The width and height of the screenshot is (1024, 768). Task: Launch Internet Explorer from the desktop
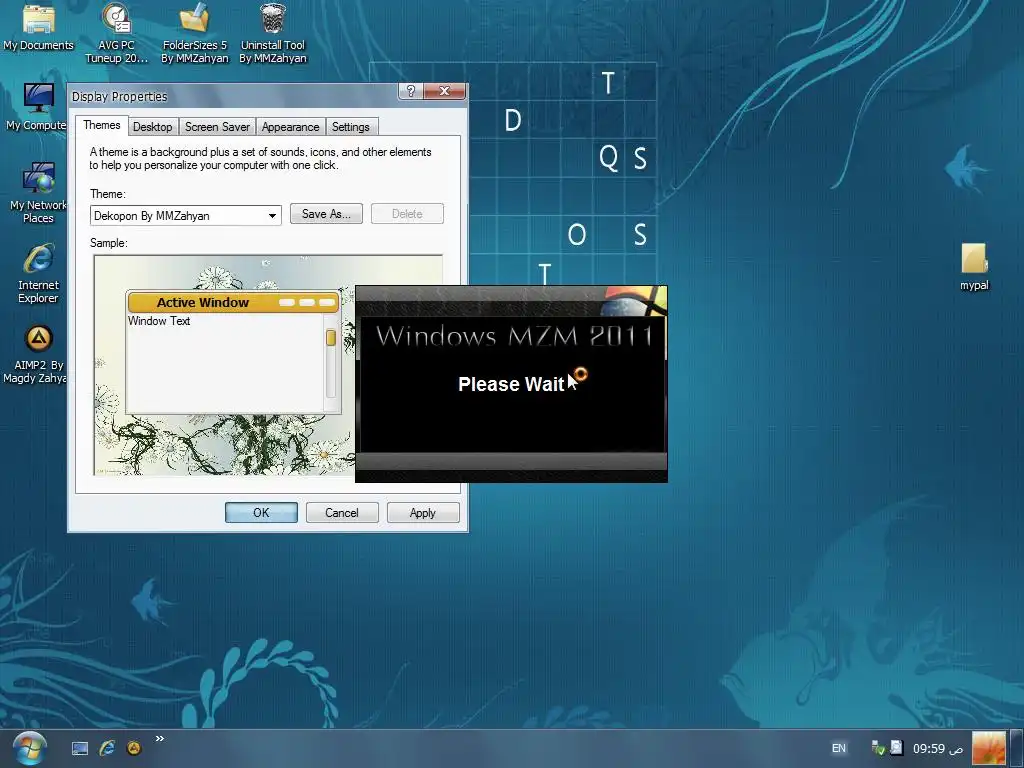coord(39,273)
